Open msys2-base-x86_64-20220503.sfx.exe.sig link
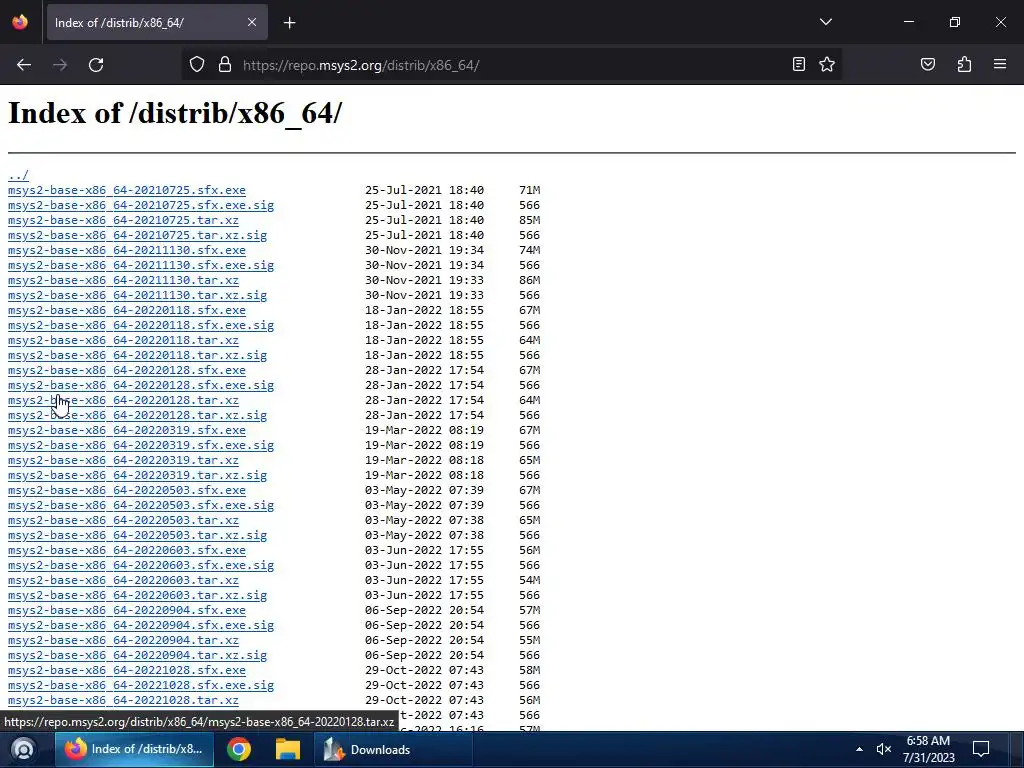This screenshot has width=1024, height=768. [x=141, y=505]
